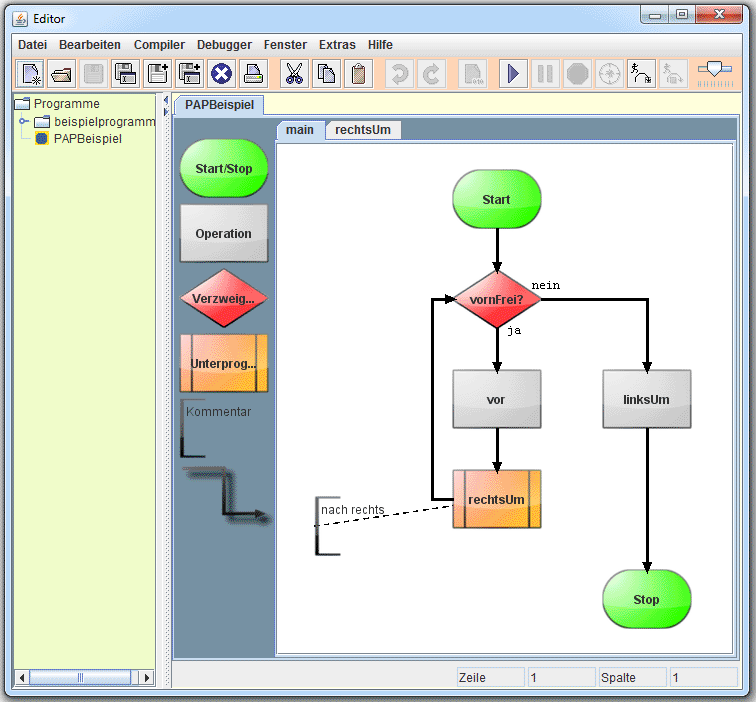Pick the red Verzweigung diamond from the palette
Image resolution: width=756 pixels, height=702 pixels.
[224, 298]
